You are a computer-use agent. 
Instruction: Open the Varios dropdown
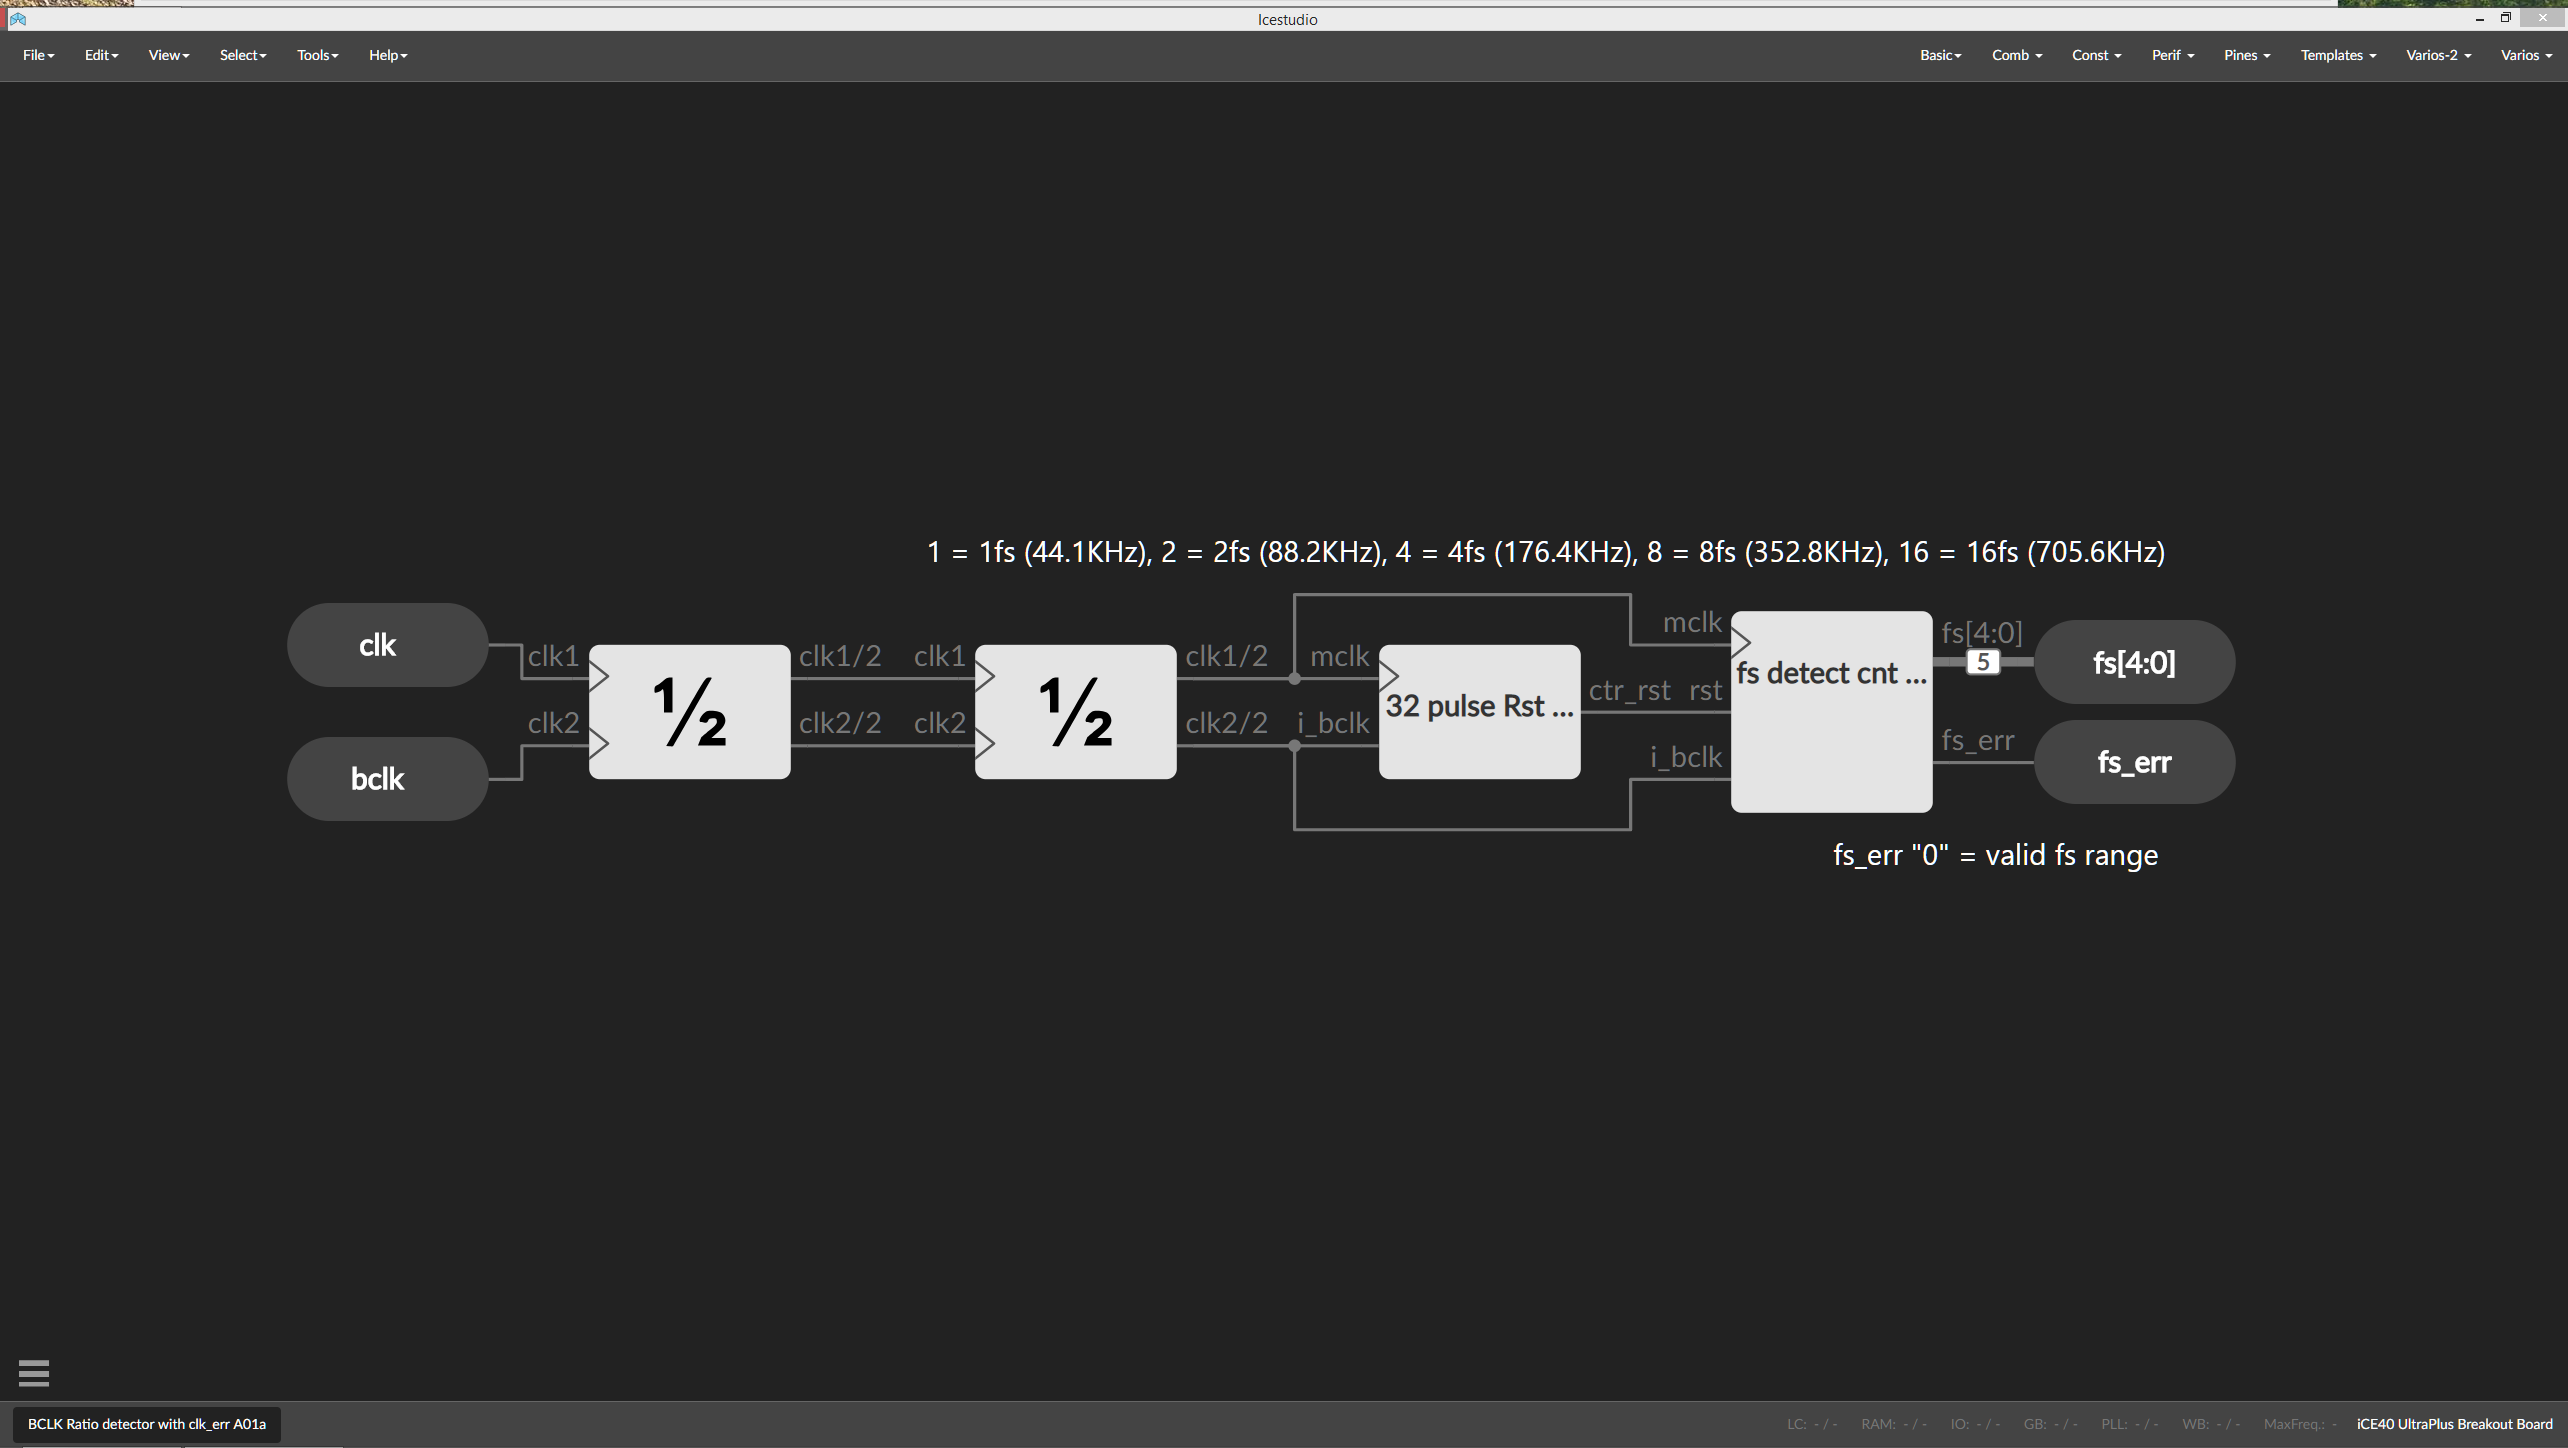(2525, 55)
